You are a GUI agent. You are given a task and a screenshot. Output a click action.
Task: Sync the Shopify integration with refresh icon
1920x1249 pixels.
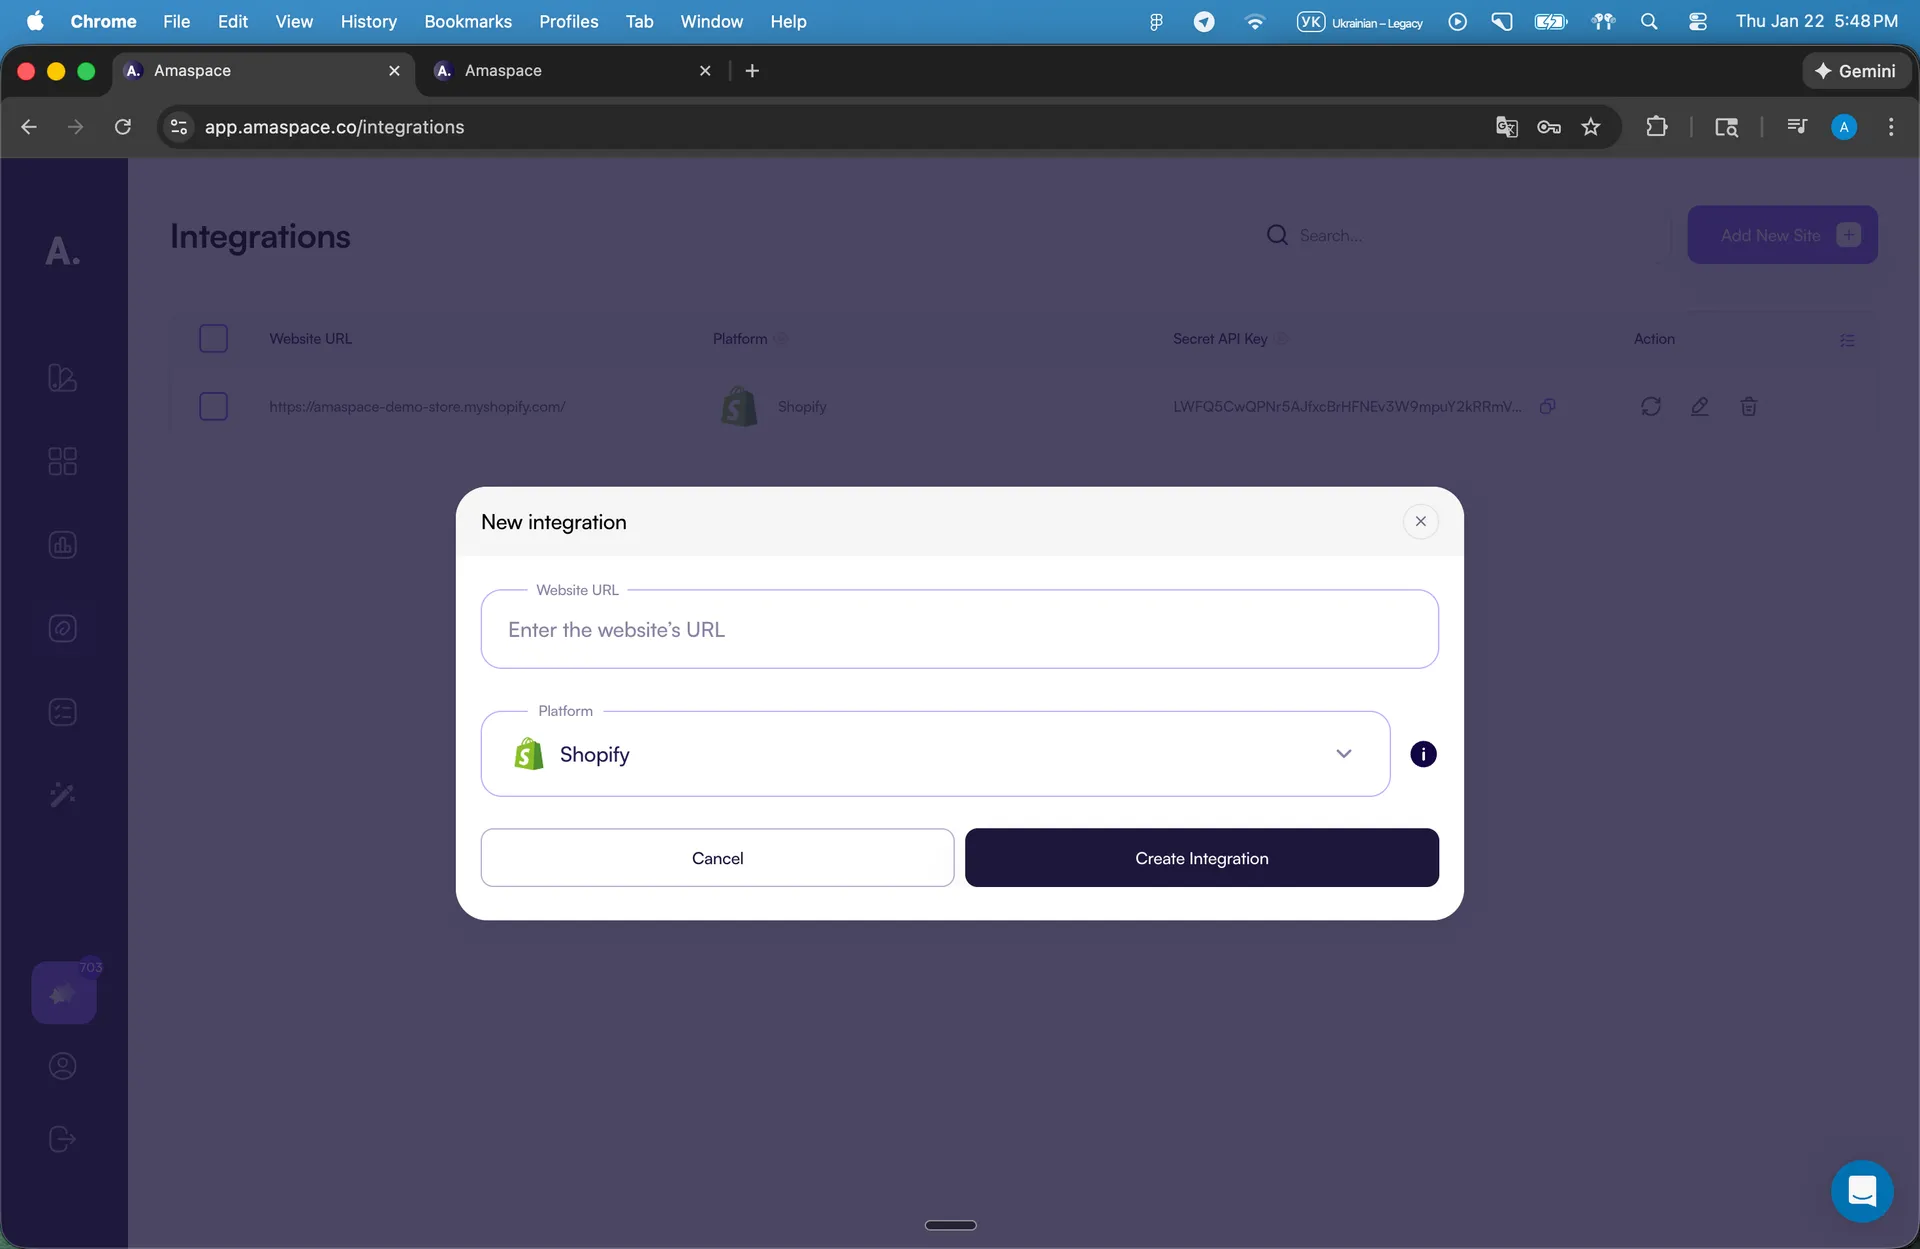1651,406
